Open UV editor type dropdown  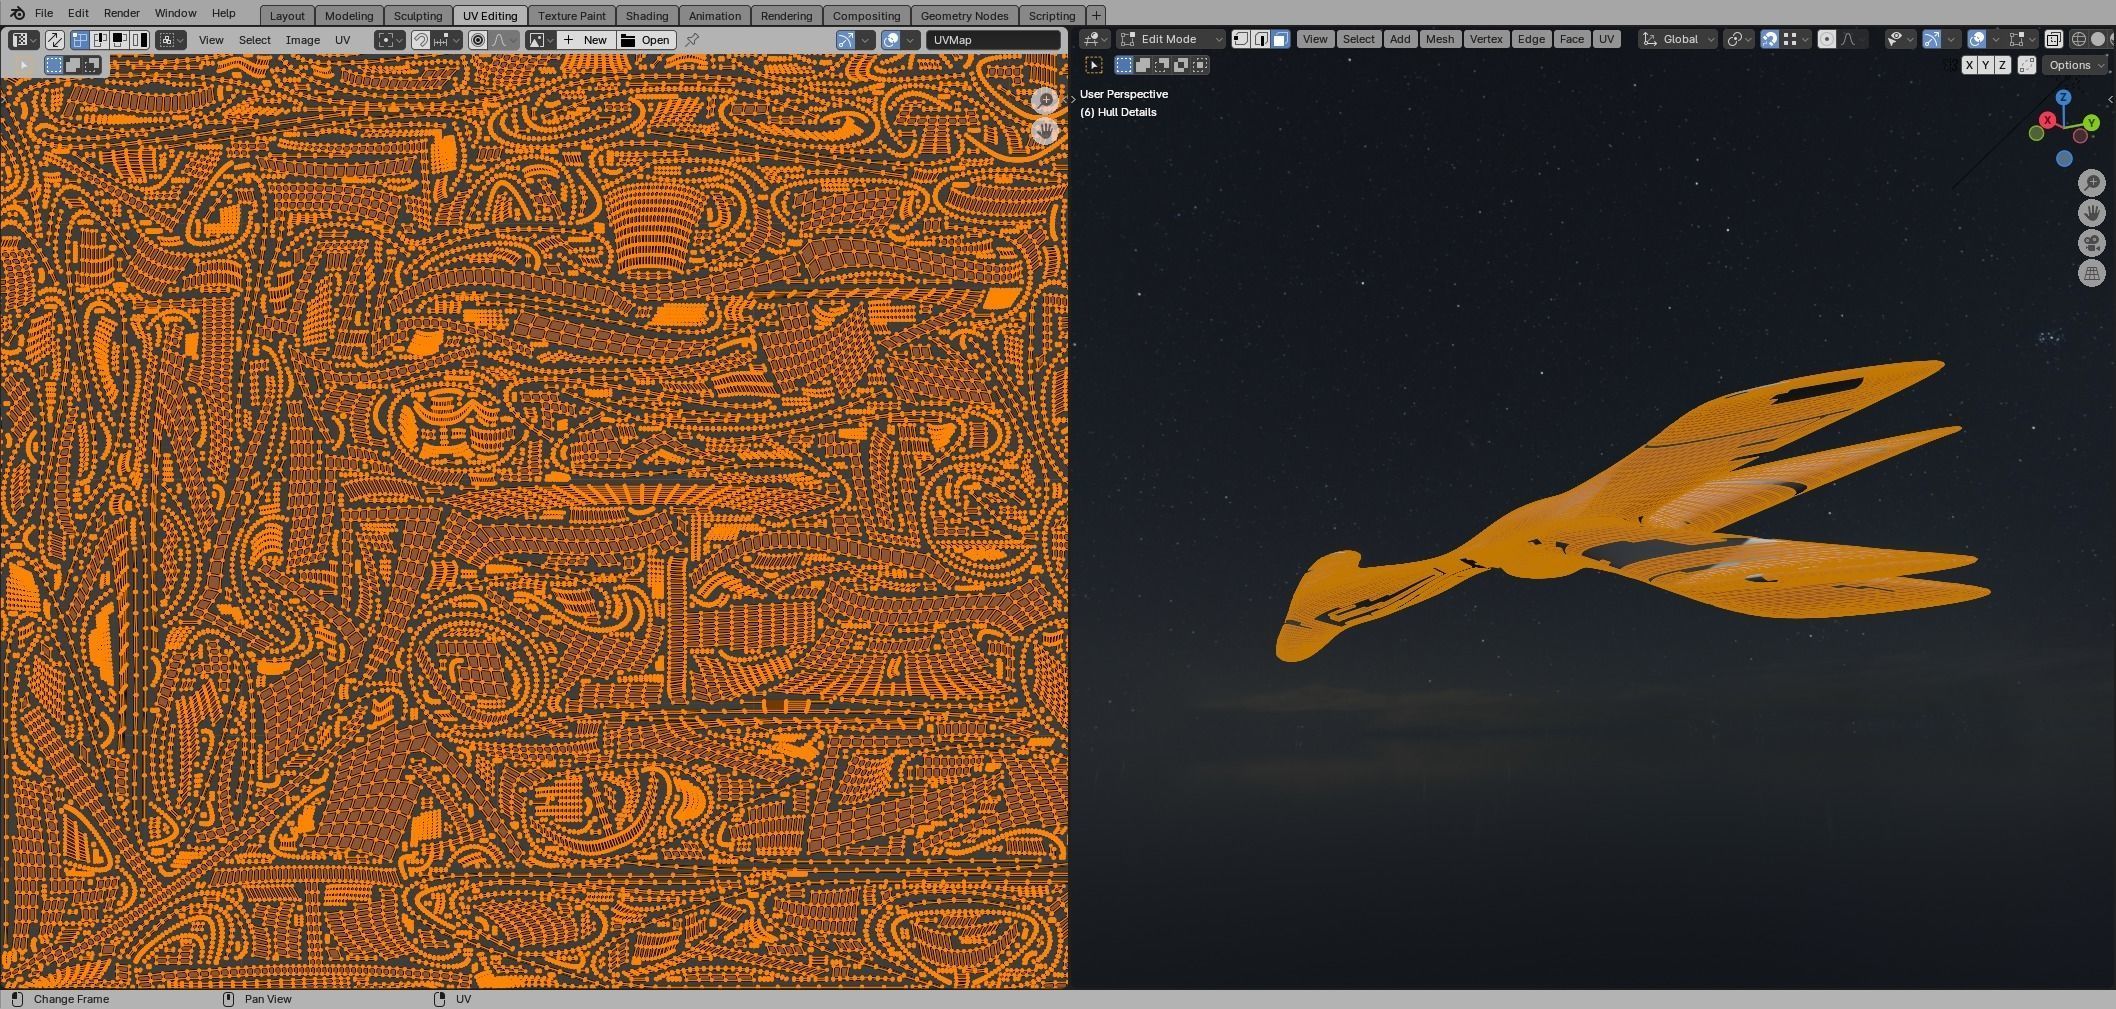[24, 40]
